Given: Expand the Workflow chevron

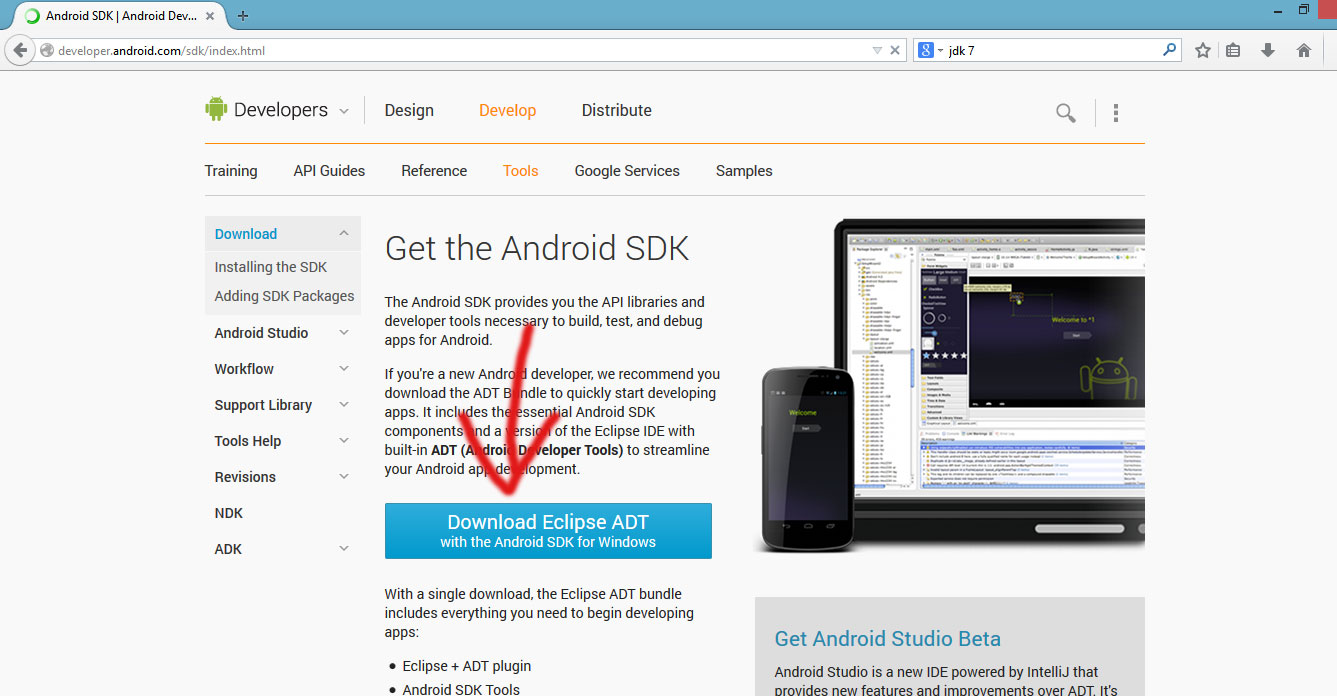Looking at the screenshot, I should coord(344,369).
